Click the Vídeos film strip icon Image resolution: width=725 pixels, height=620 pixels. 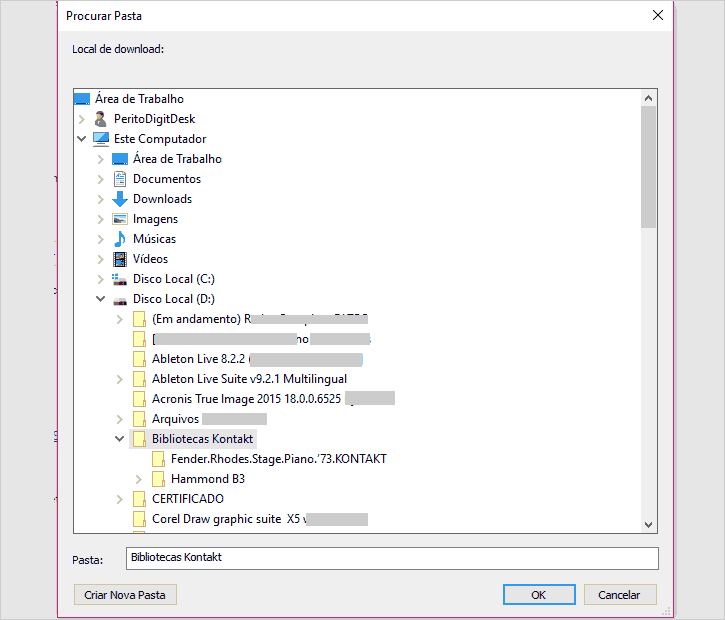pos(120,259)
